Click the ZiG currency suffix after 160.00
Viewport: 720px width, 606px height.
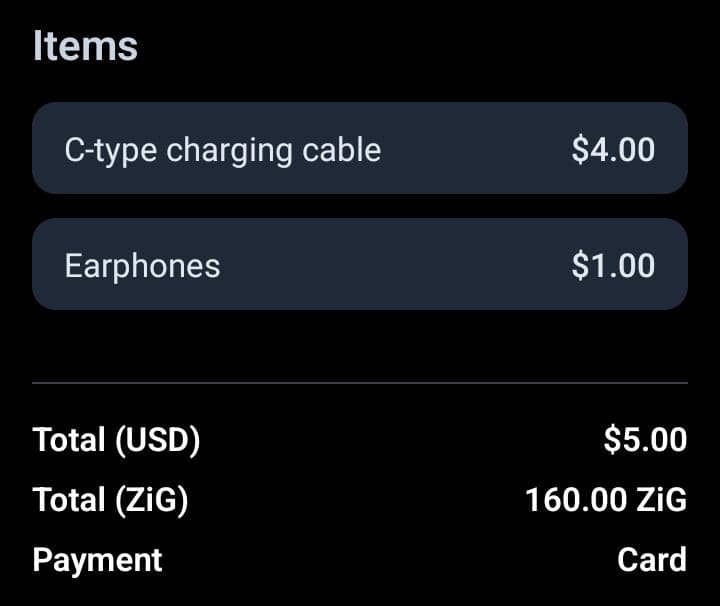pos(661,499)
